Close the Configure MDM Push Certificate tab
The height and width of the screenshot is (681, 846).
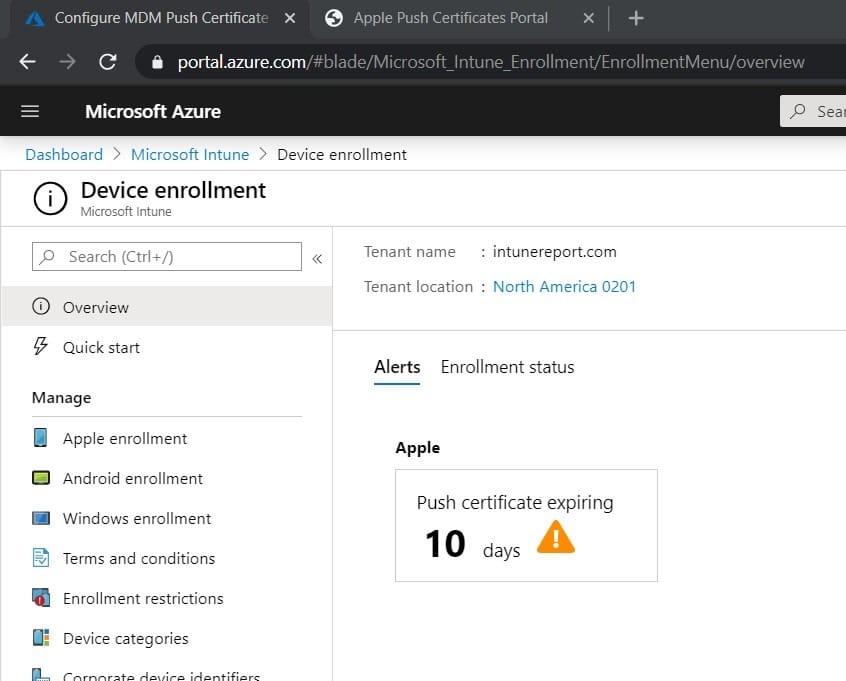[x=290, y=18]
